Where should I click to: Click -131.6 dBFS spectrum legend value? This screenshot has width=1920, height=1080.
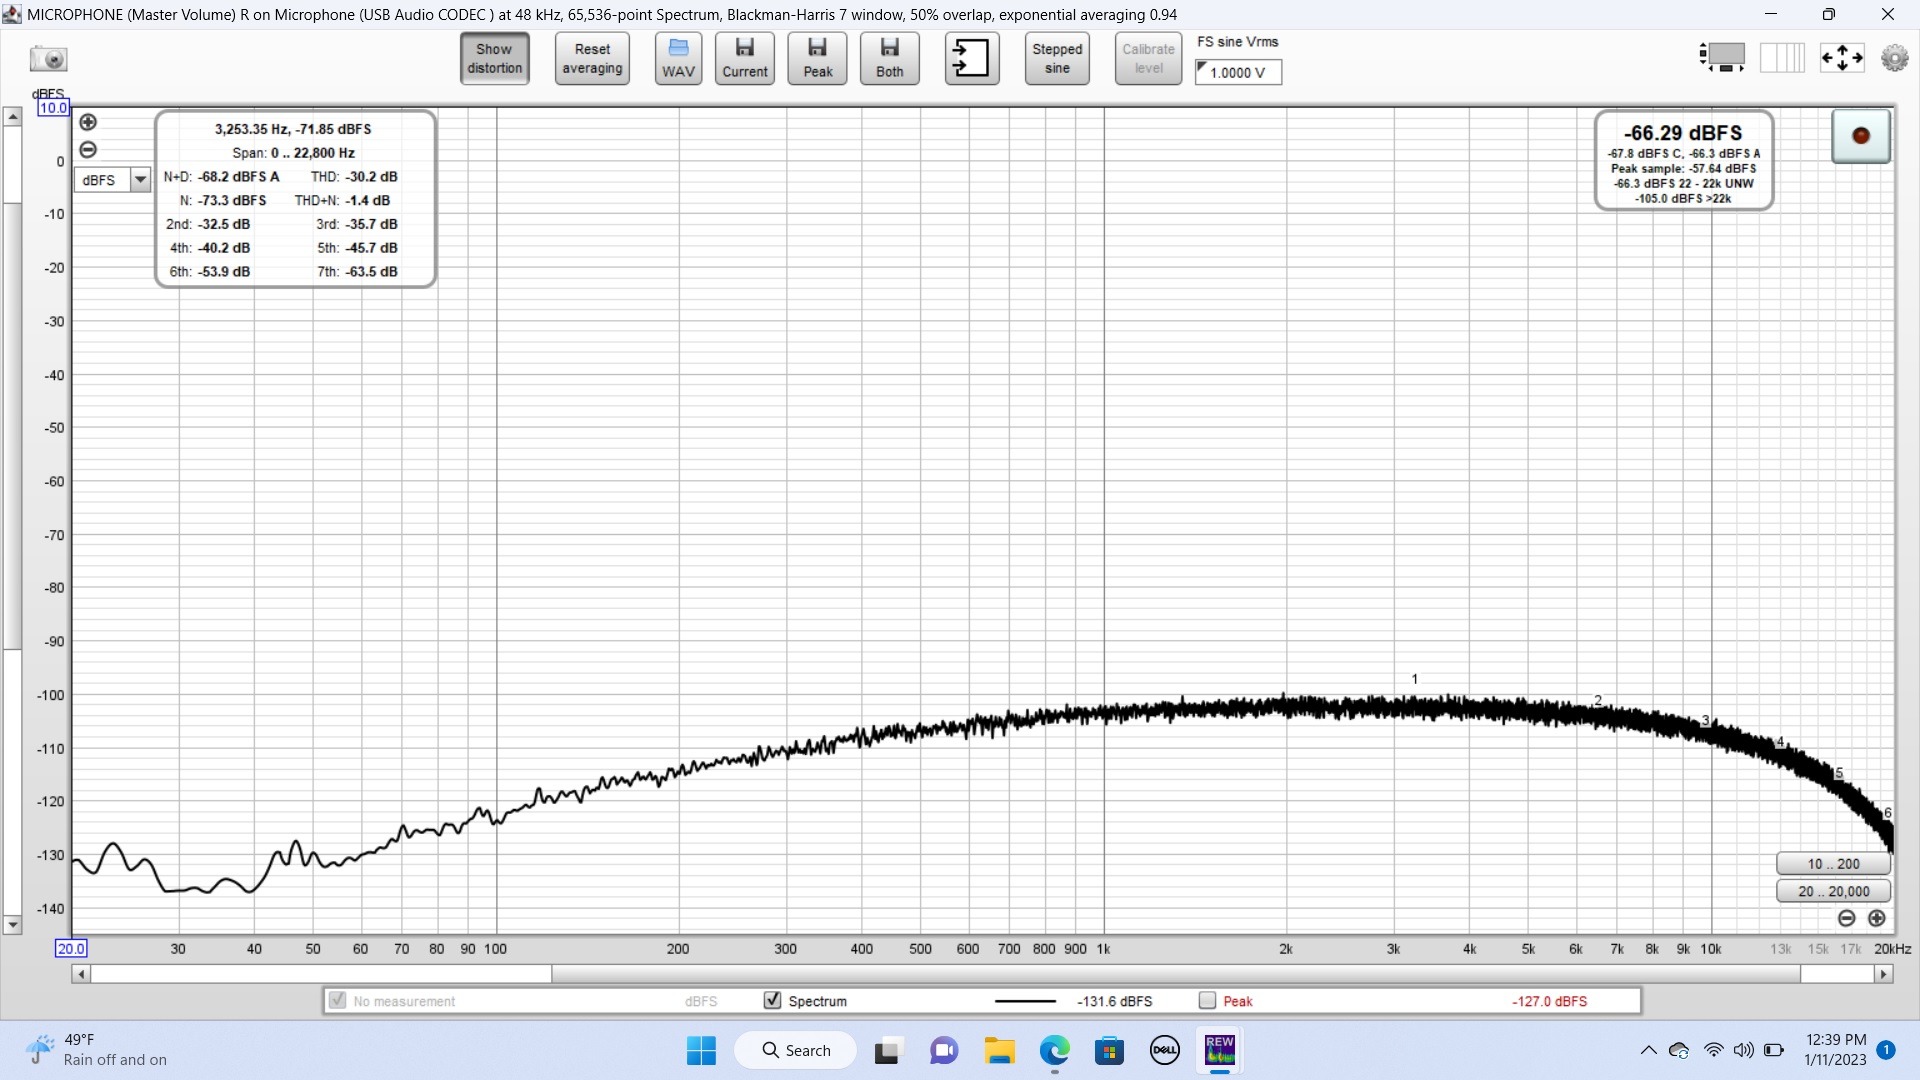pyautogui.click(x=1114, y=1001)
